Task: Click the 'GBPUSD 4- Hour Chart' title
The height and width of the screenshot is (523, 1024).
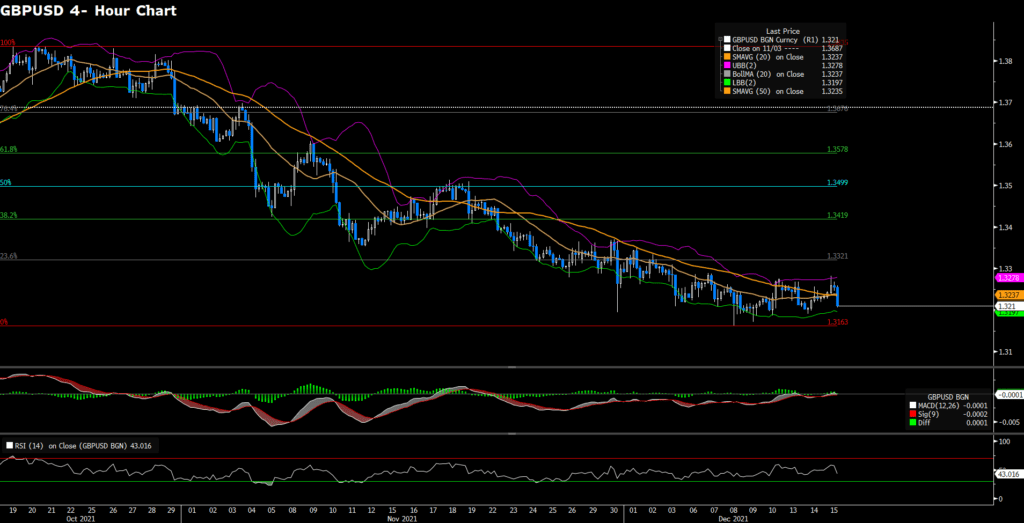Action: [x=88, y=11]
